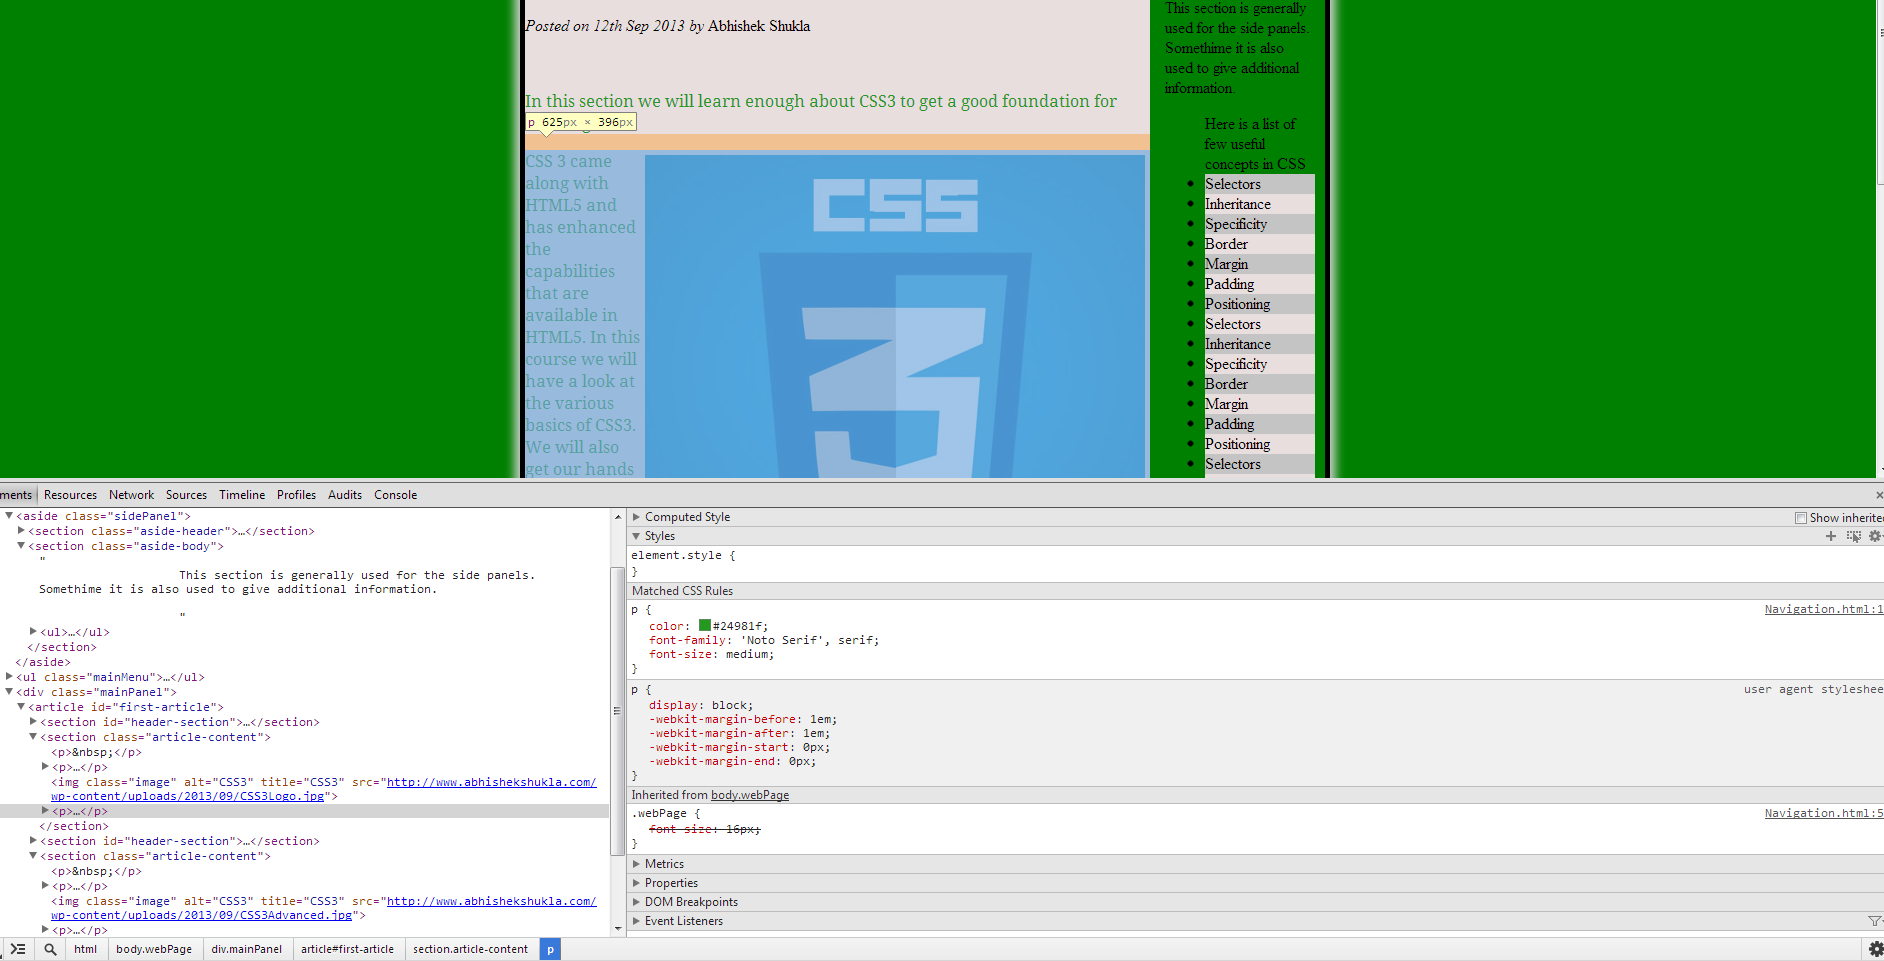Viewport: 1884px width, 961px height.
Task: Open the Navigation.html:1 source link
Action: 1823,609
